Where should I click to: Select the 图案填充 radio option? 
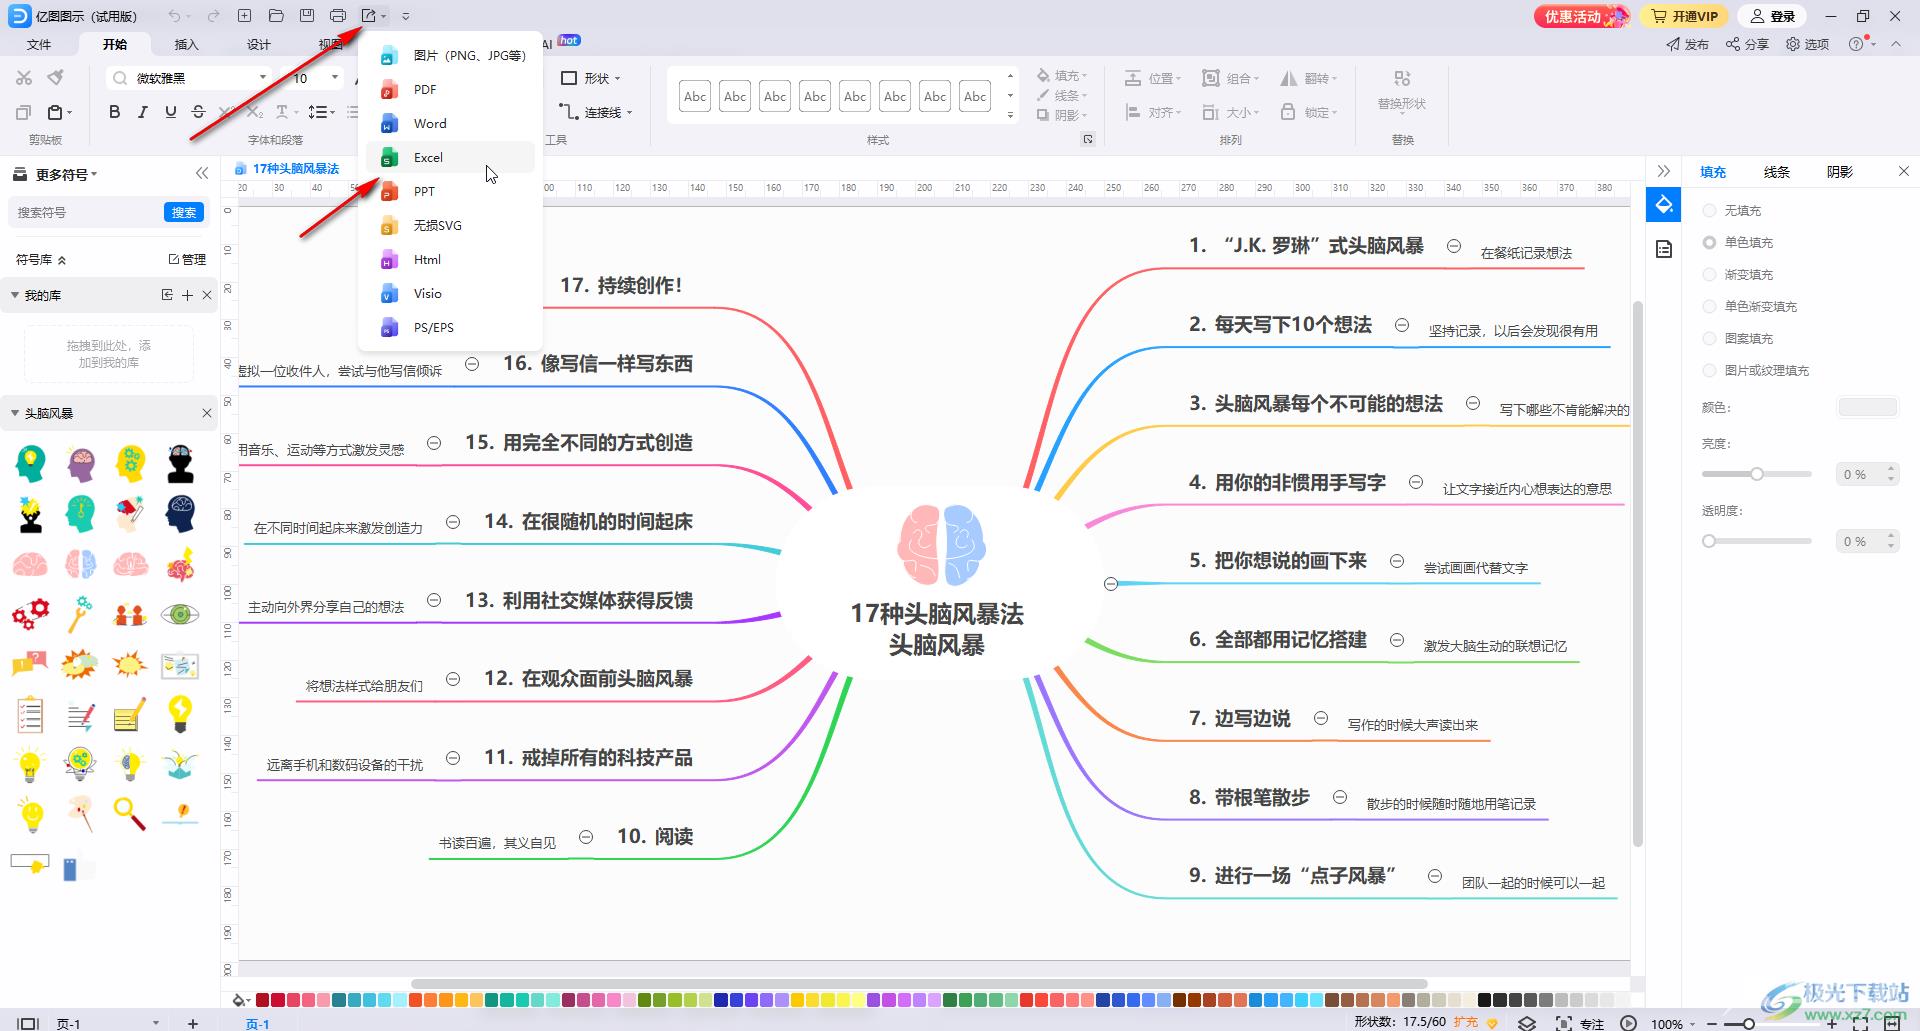tap(1709, 338)
